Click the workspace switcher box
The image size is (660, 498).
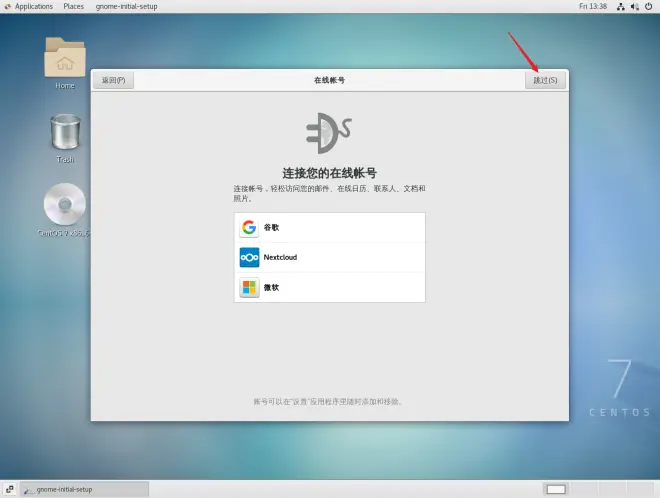click(x=556, y=489)
